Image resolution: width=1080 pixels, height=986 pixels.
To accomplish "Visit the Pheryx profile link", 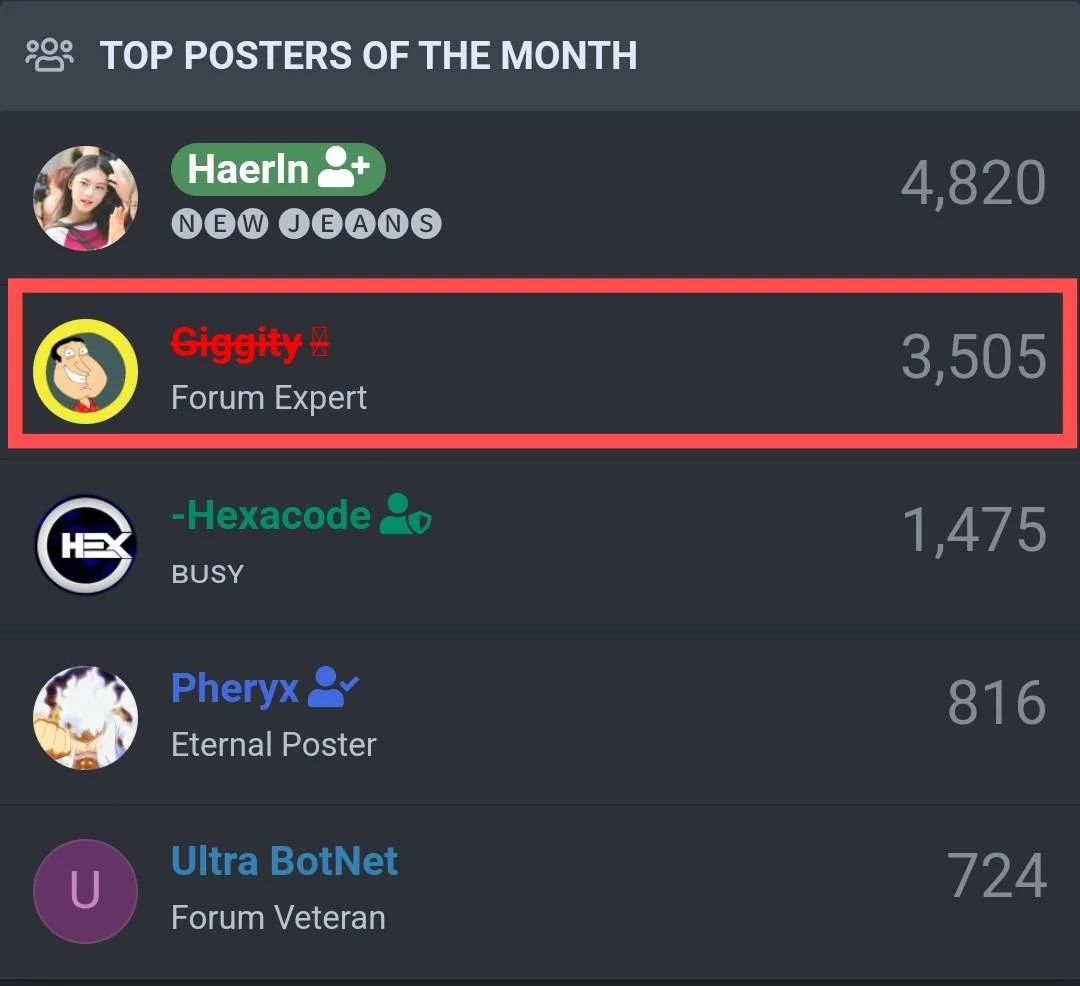I will point(235,689).
